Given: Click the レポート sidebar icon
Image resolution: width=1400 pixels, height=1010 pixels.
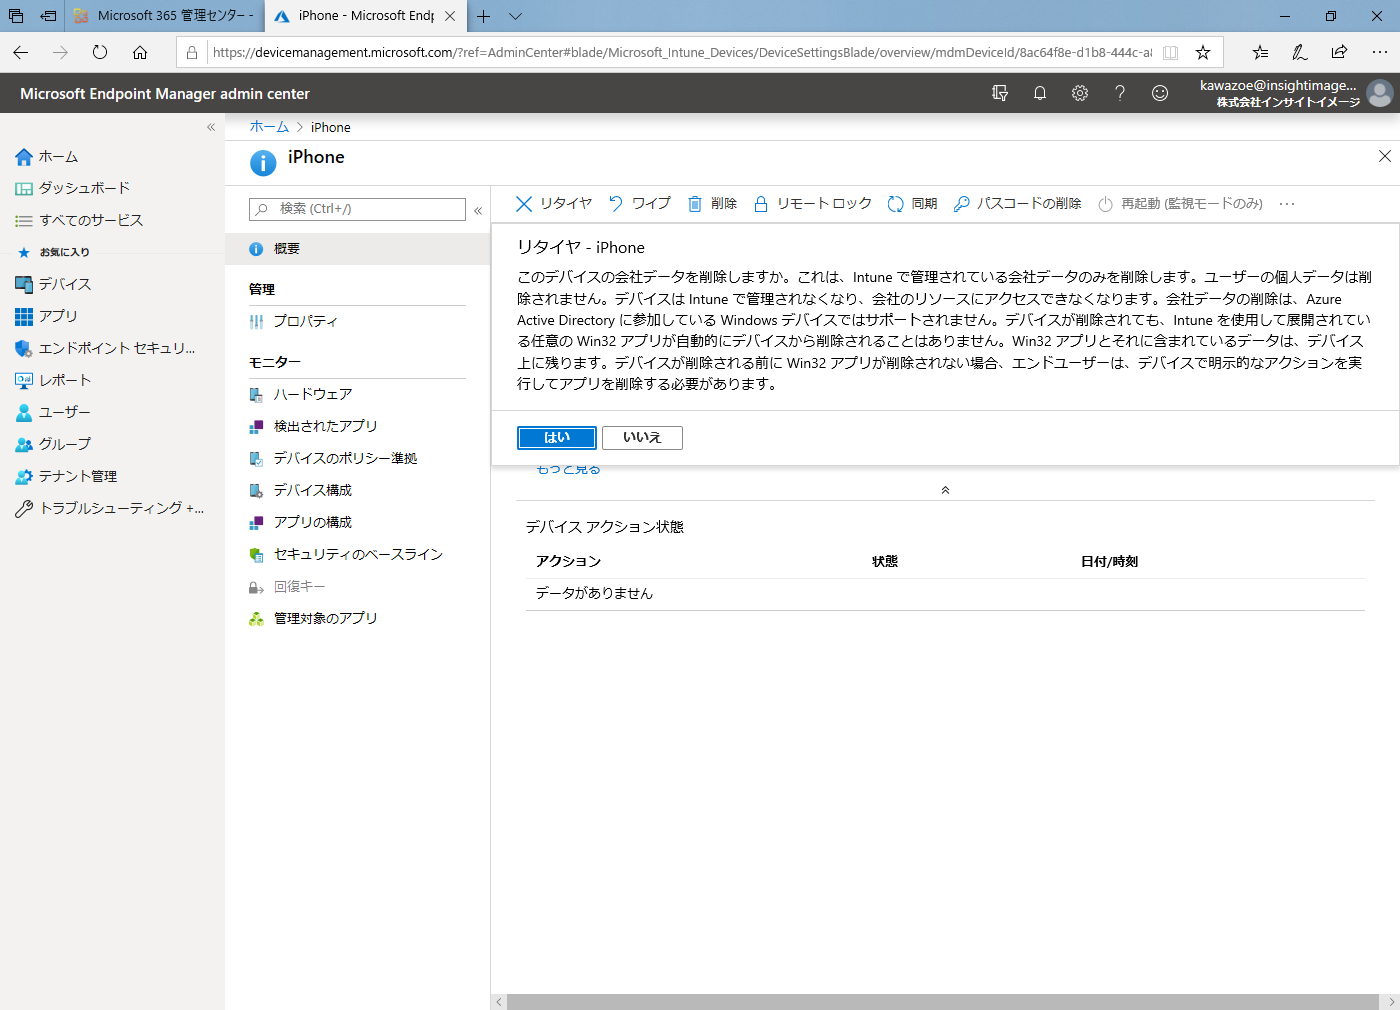Looking at the screenshot, I should pyautogui.click(x=24, y=381).
